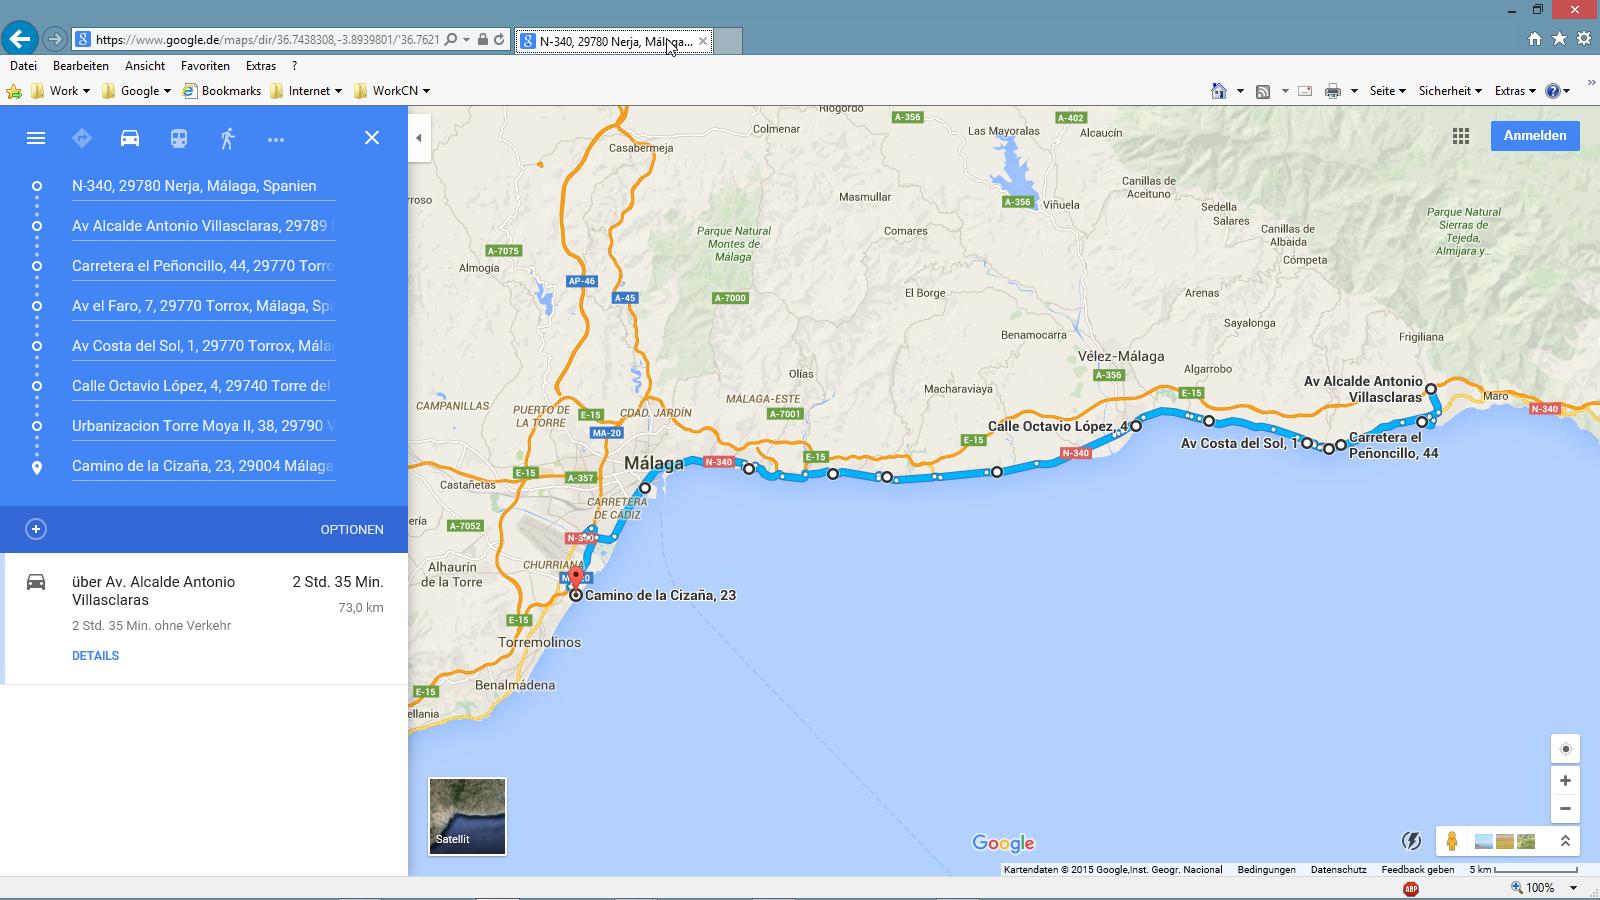Click command bar print icon
The height and width of the screenshot is (900, 1600).
(x=1332, y=91)
